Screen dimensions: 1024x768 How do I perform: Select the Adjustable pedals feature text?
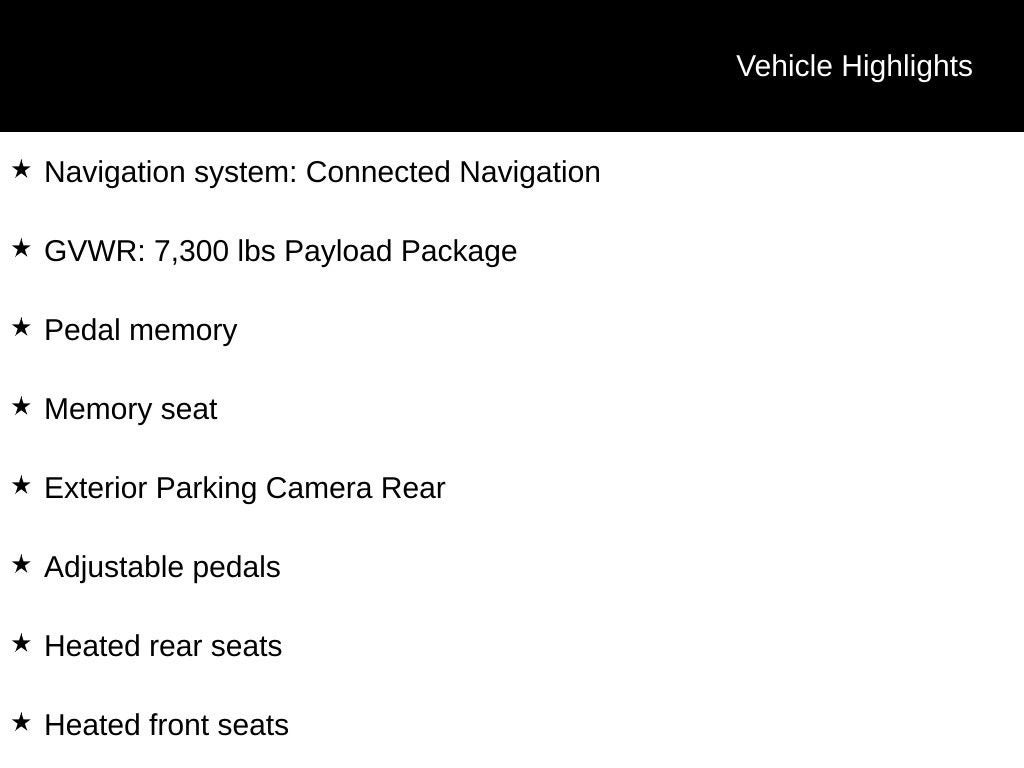(163, 567)
